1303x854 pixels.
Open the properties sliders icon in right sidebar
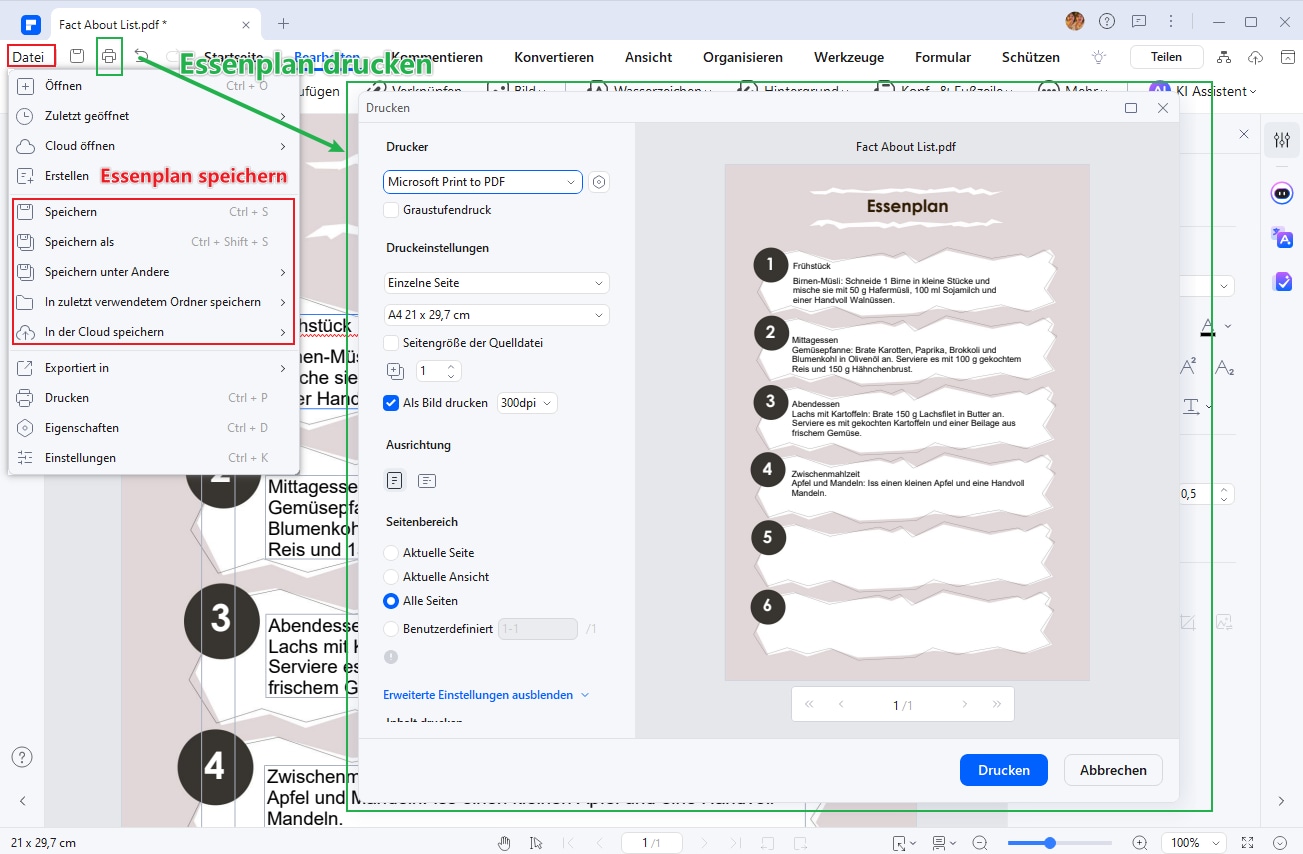1282,140
